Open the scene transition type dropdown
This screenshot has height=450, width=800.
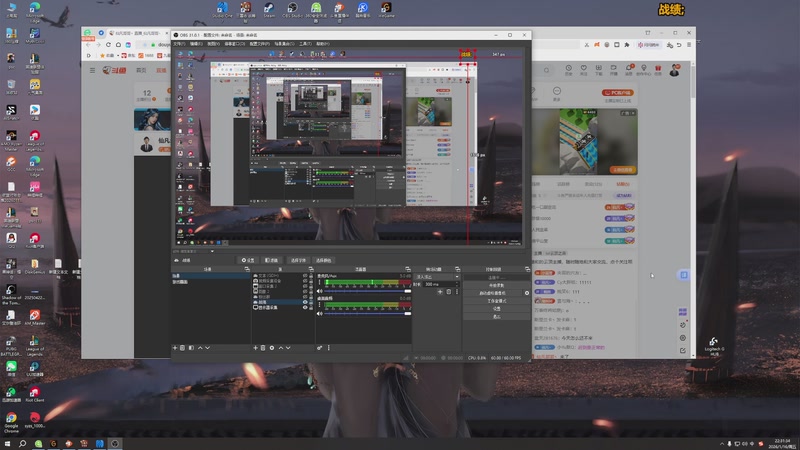(436, 276)
